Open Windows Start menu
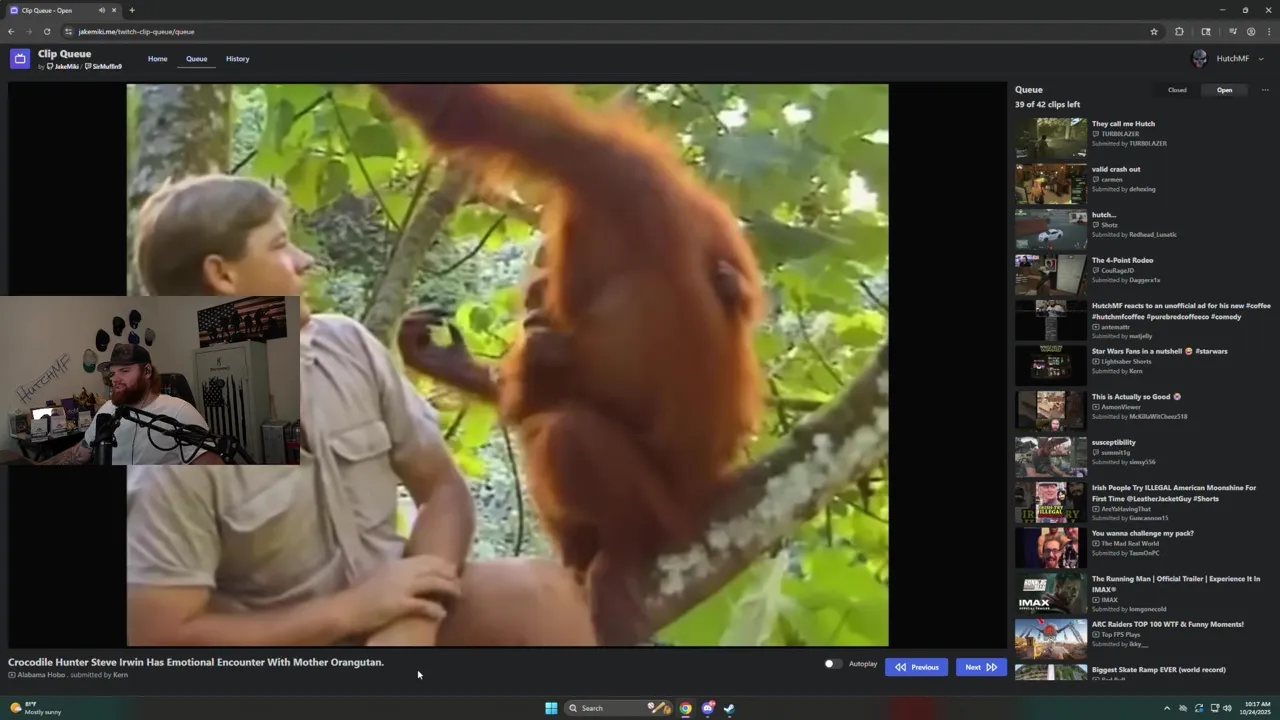 click(x=551, y=708)
